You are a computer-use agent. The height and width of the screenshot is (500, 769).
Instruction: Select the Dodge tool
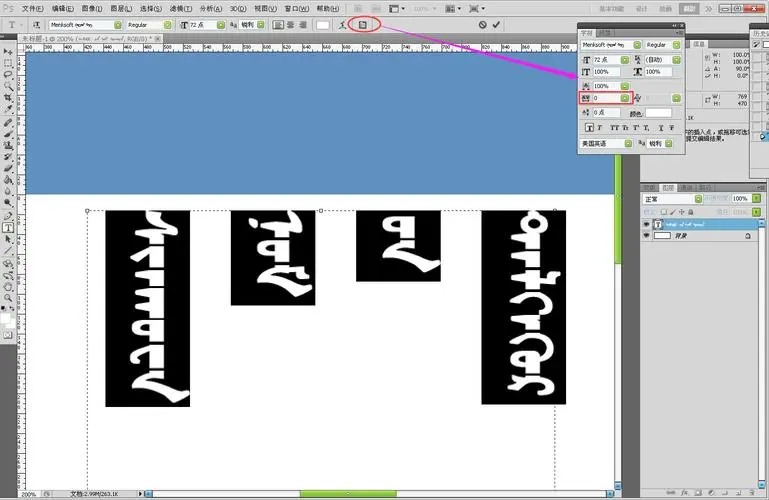tap(8, 203)
